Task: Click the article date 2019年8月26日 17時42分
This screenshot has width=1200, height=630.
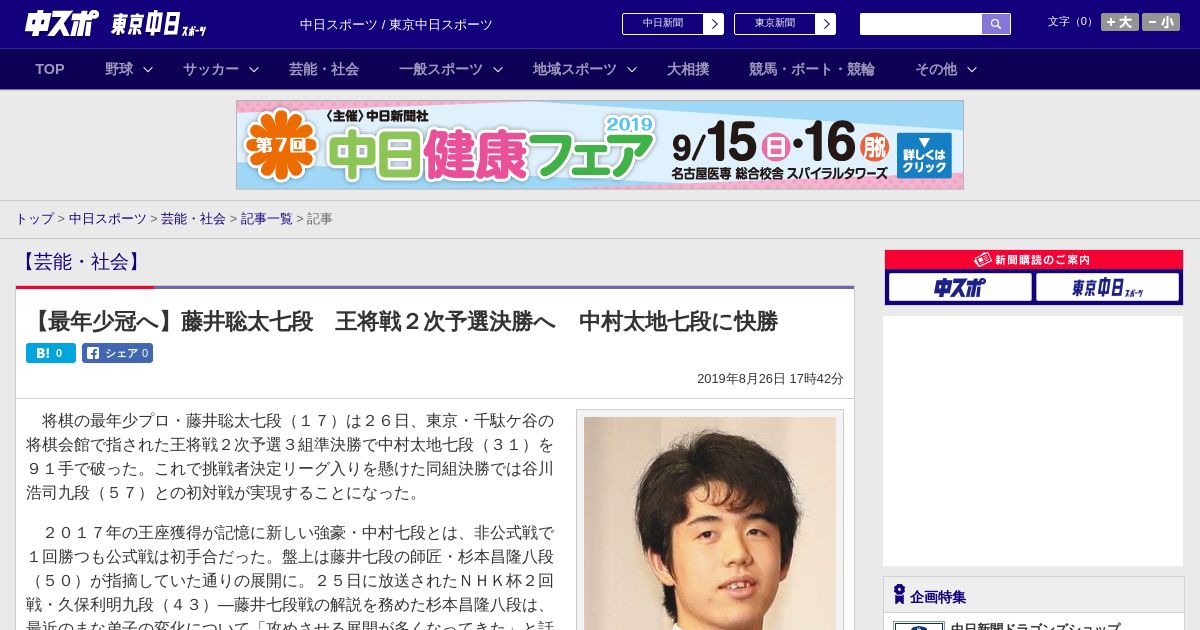Action: 770,379
